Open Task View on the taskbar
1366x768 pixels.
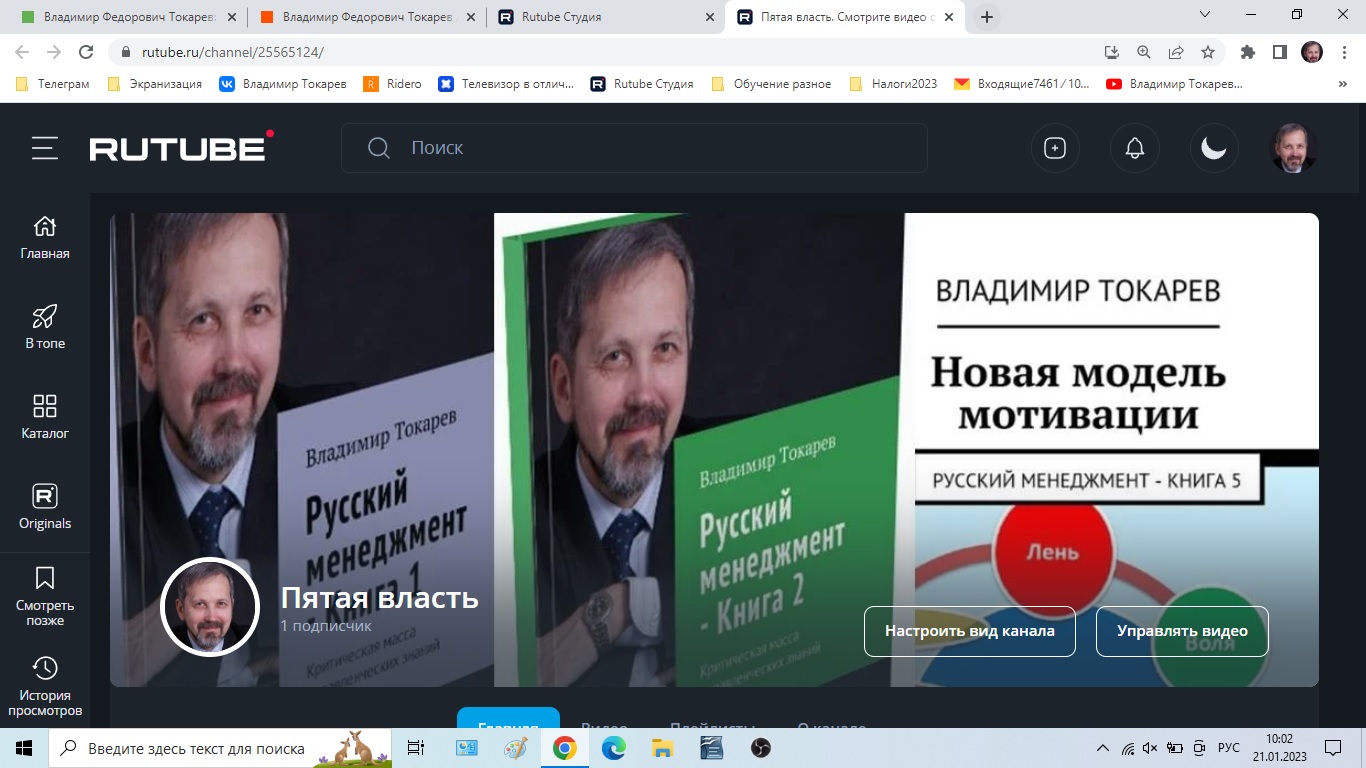[x=416, y=748]
